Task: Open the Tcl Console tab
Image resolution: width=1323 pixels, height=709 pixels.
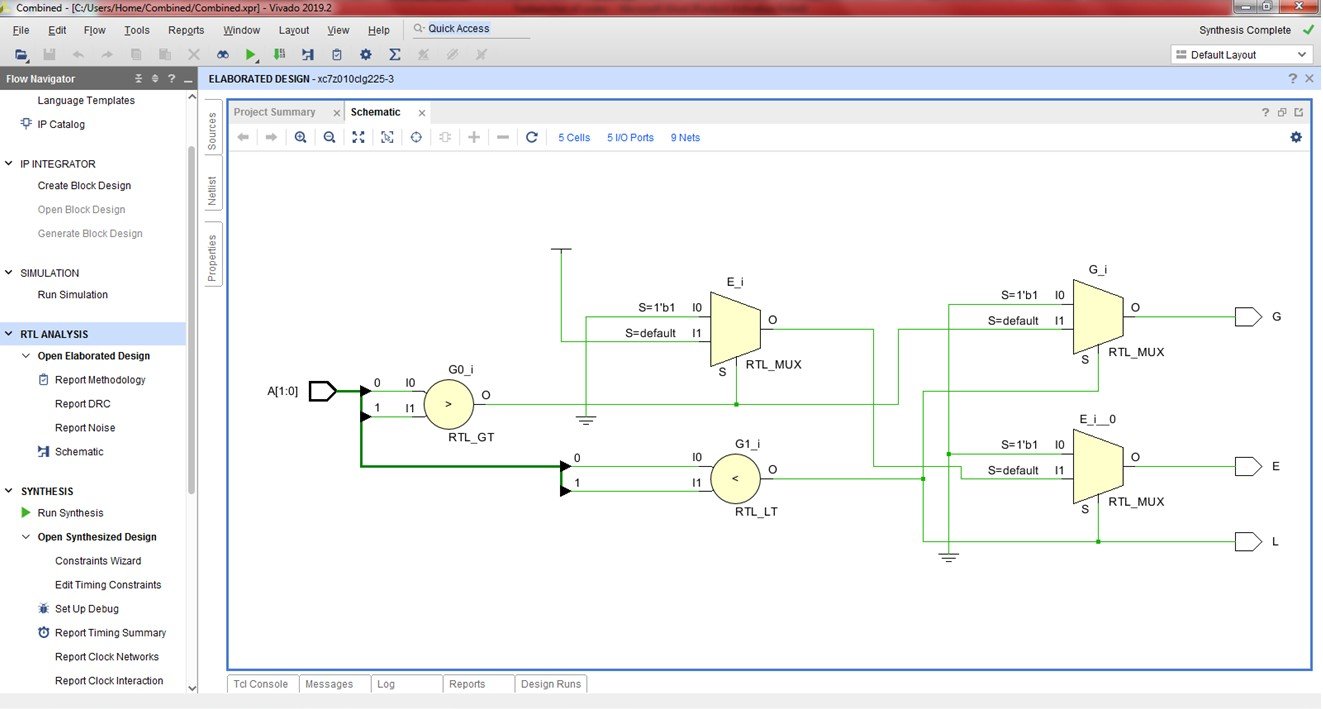Action: (260, 684)
